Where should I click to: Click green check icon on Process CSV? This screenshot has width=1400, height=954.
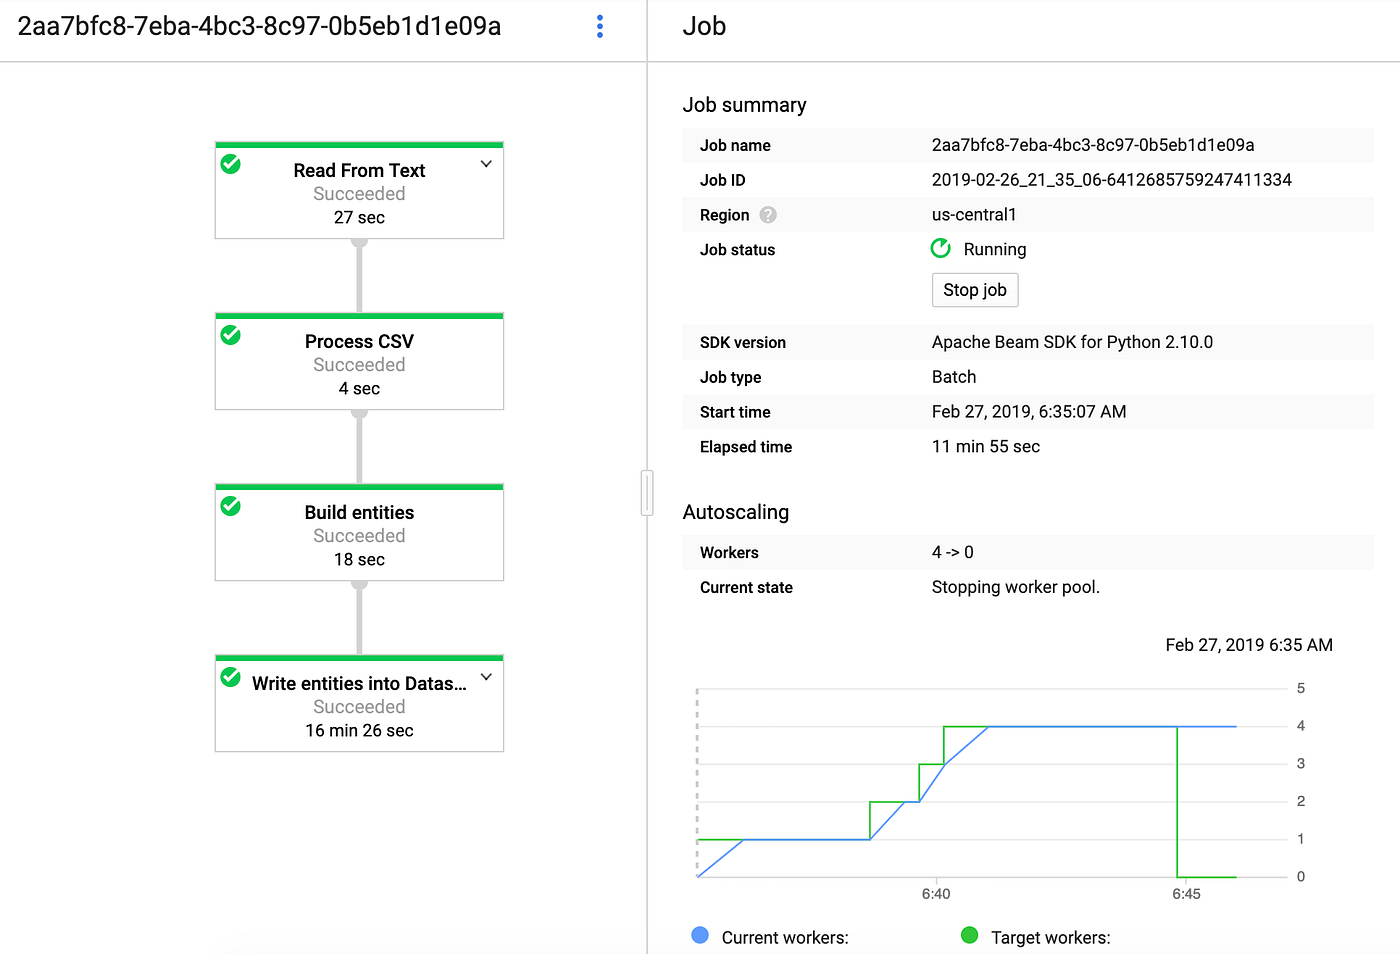[231, 335]
